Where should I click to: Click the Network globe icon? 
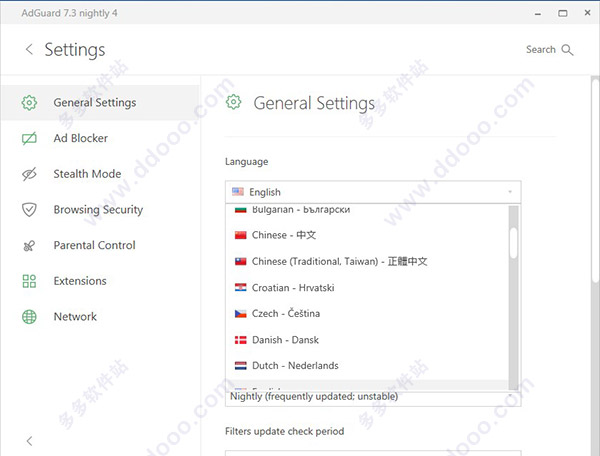point(29,317)
